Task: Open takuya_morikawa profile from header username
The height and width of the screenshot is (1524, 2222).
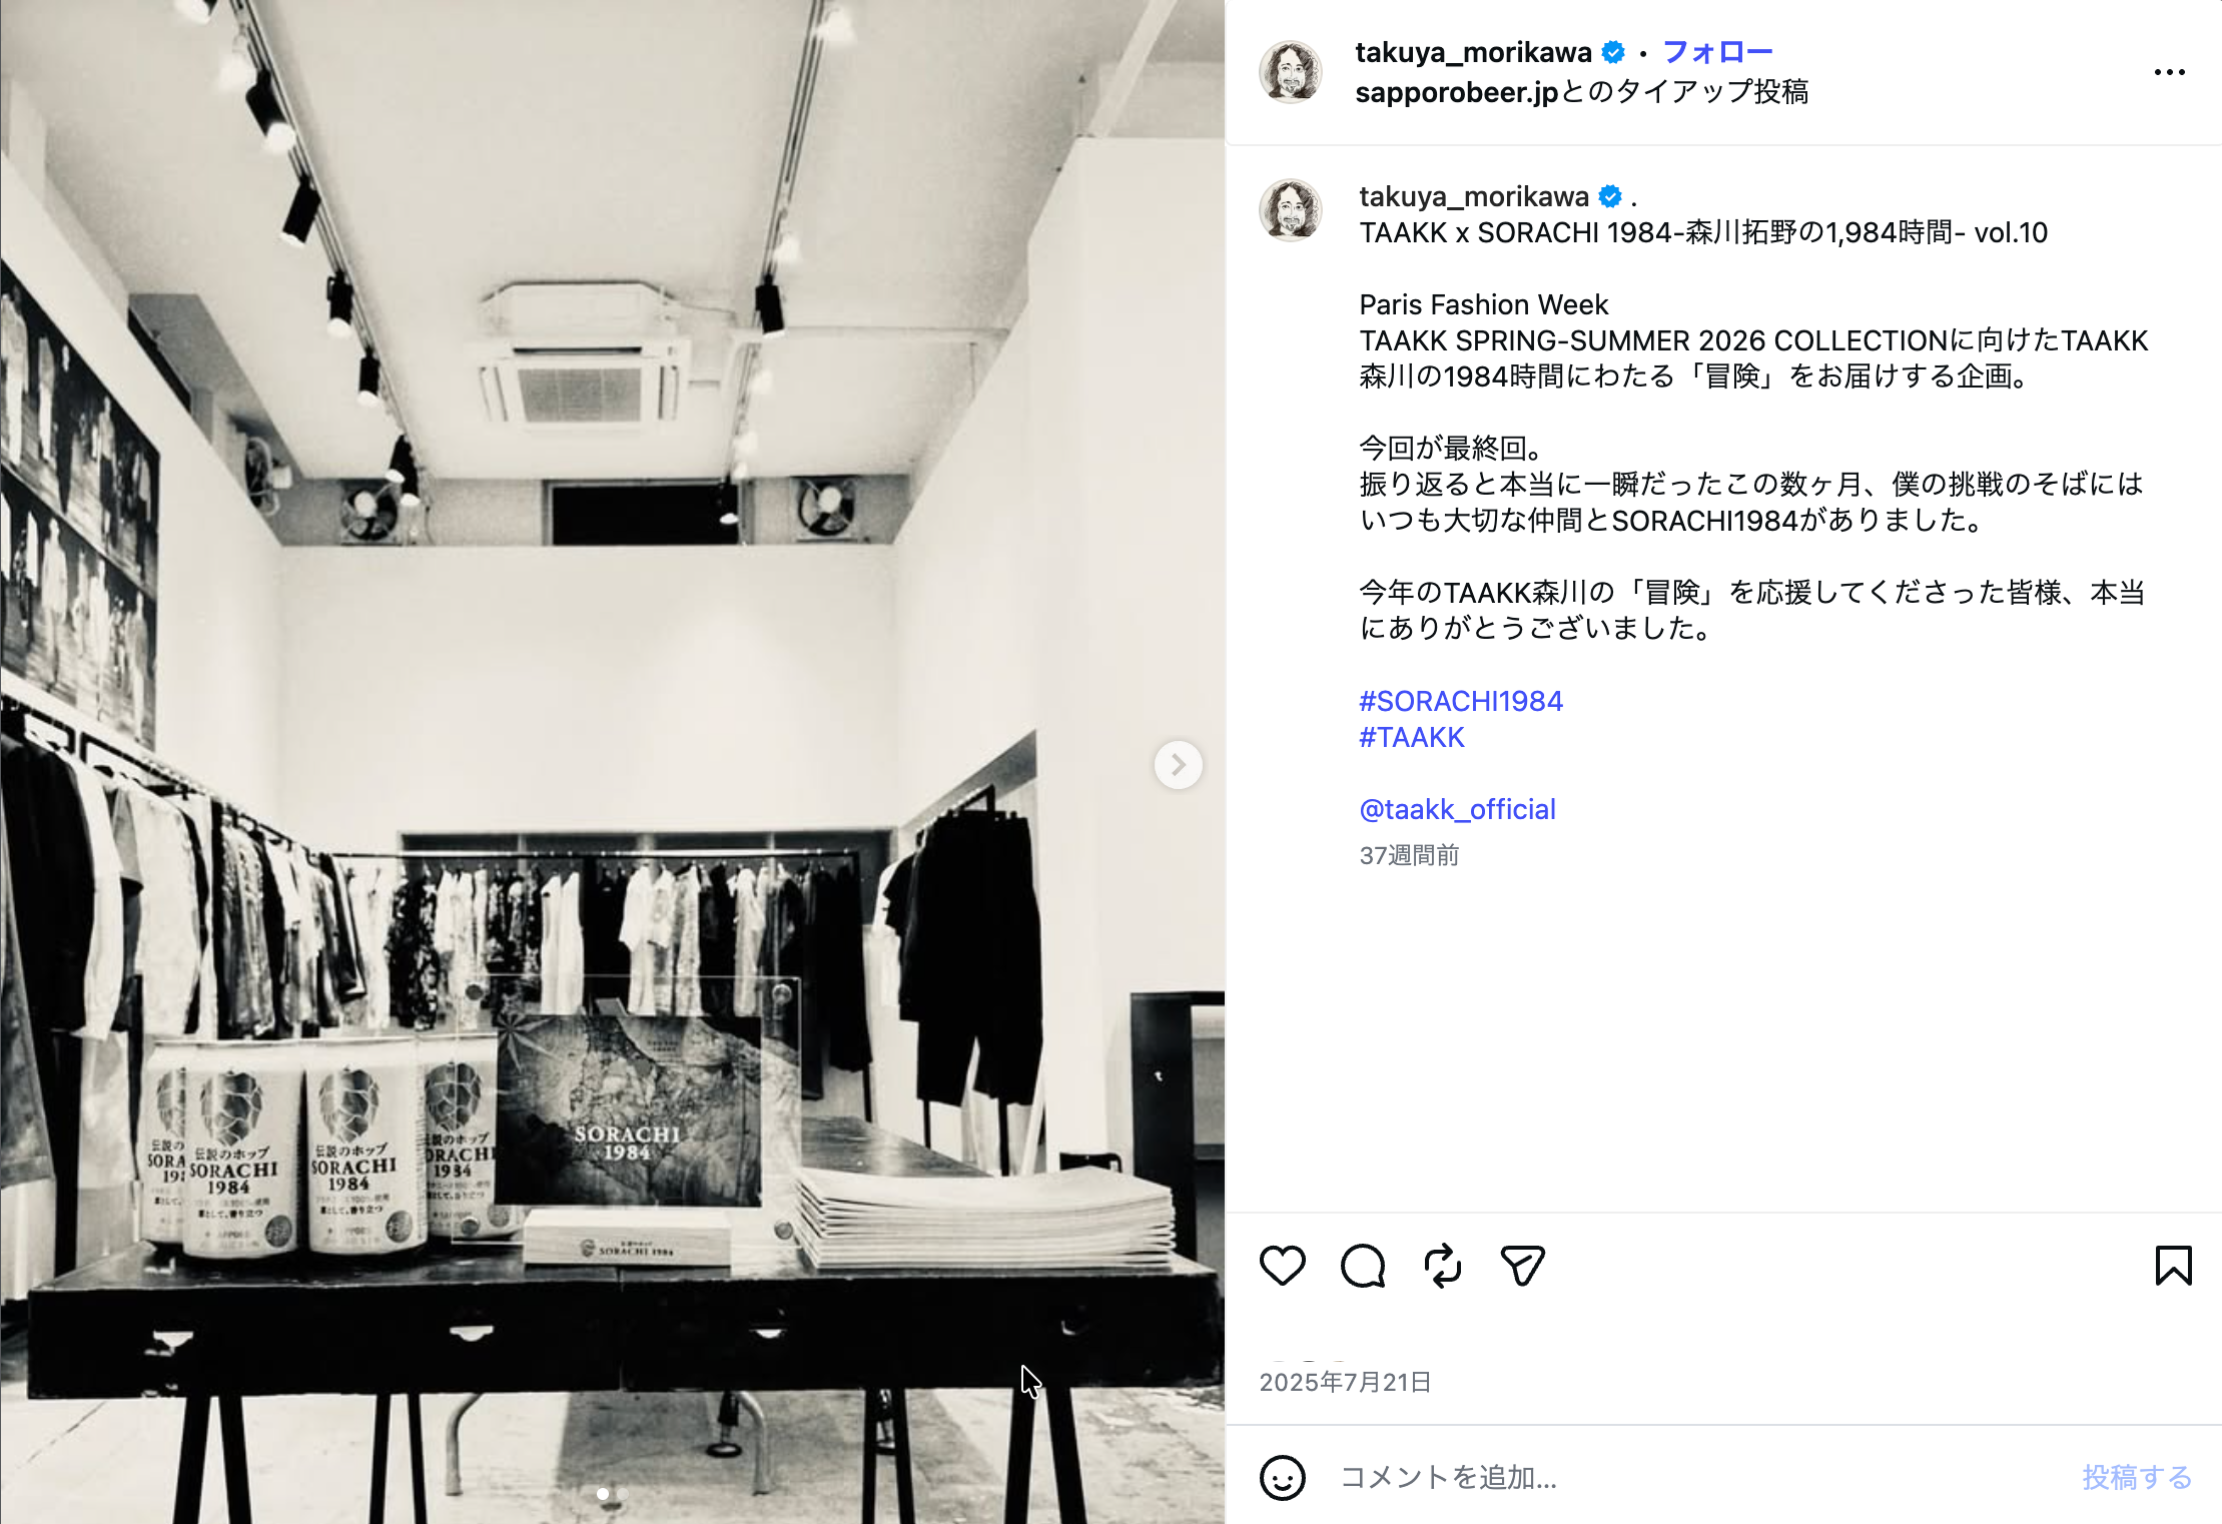Action: pos(1473,52)
